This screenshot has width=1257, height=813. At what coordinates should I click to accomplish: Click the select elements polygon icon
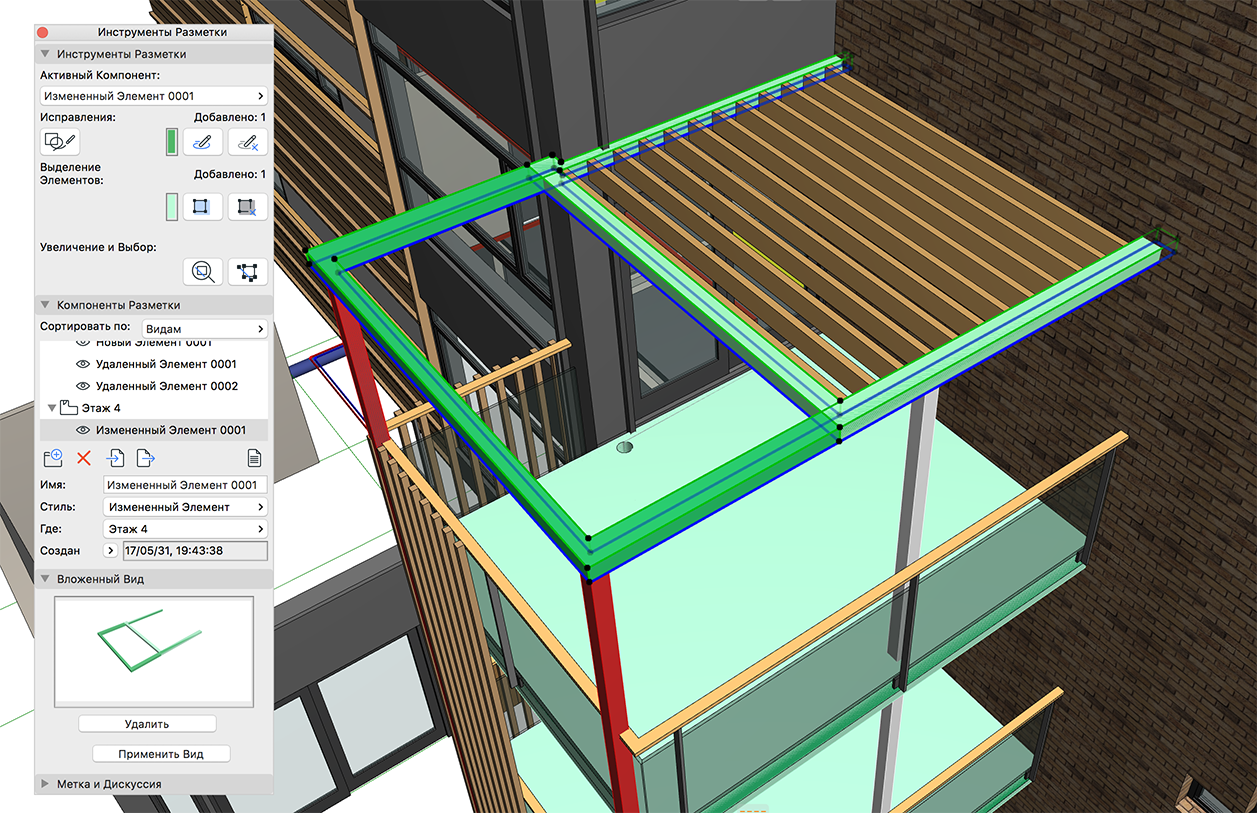point(248,271)
